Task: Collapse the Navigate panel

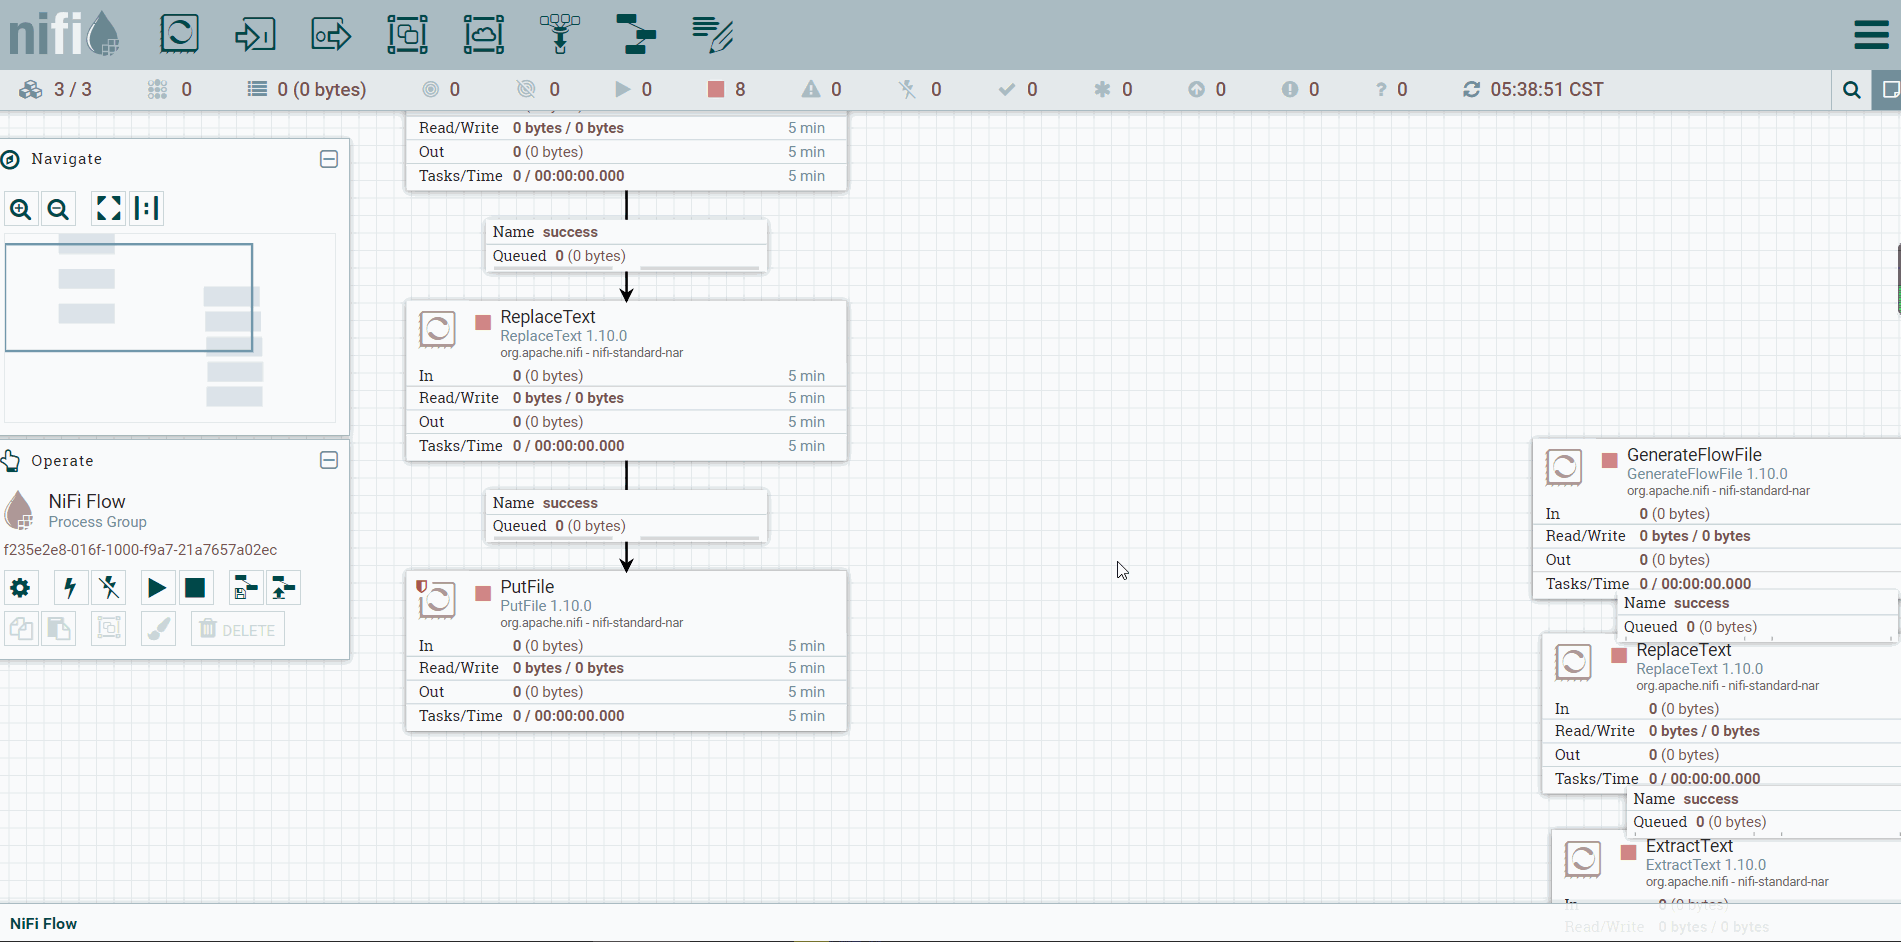Action: (328, 159)
